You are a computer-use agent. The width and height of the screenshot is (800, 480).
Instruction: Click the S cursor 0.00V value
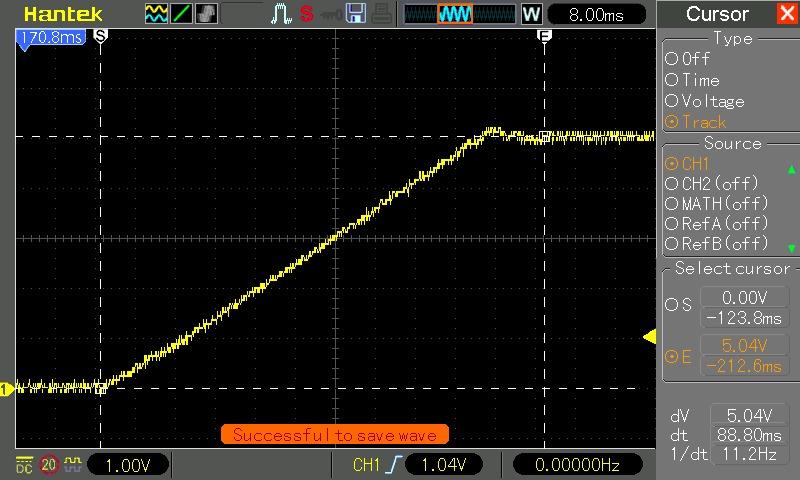[744, 297]
